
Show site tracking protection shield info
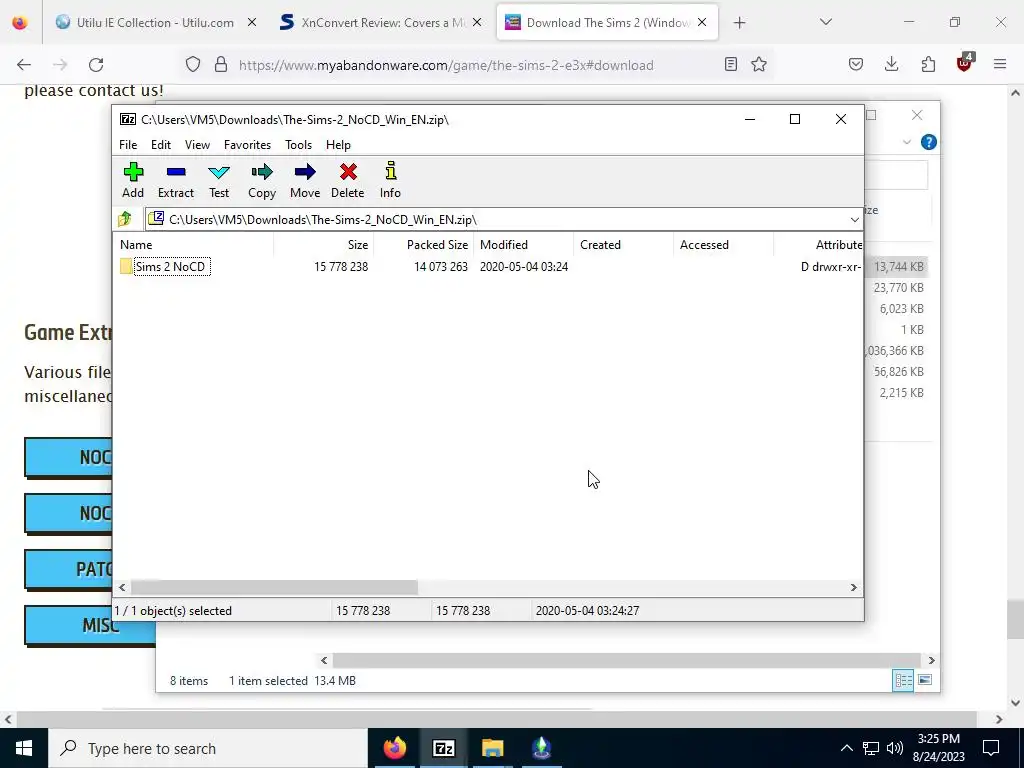click(x=193, y=65)
